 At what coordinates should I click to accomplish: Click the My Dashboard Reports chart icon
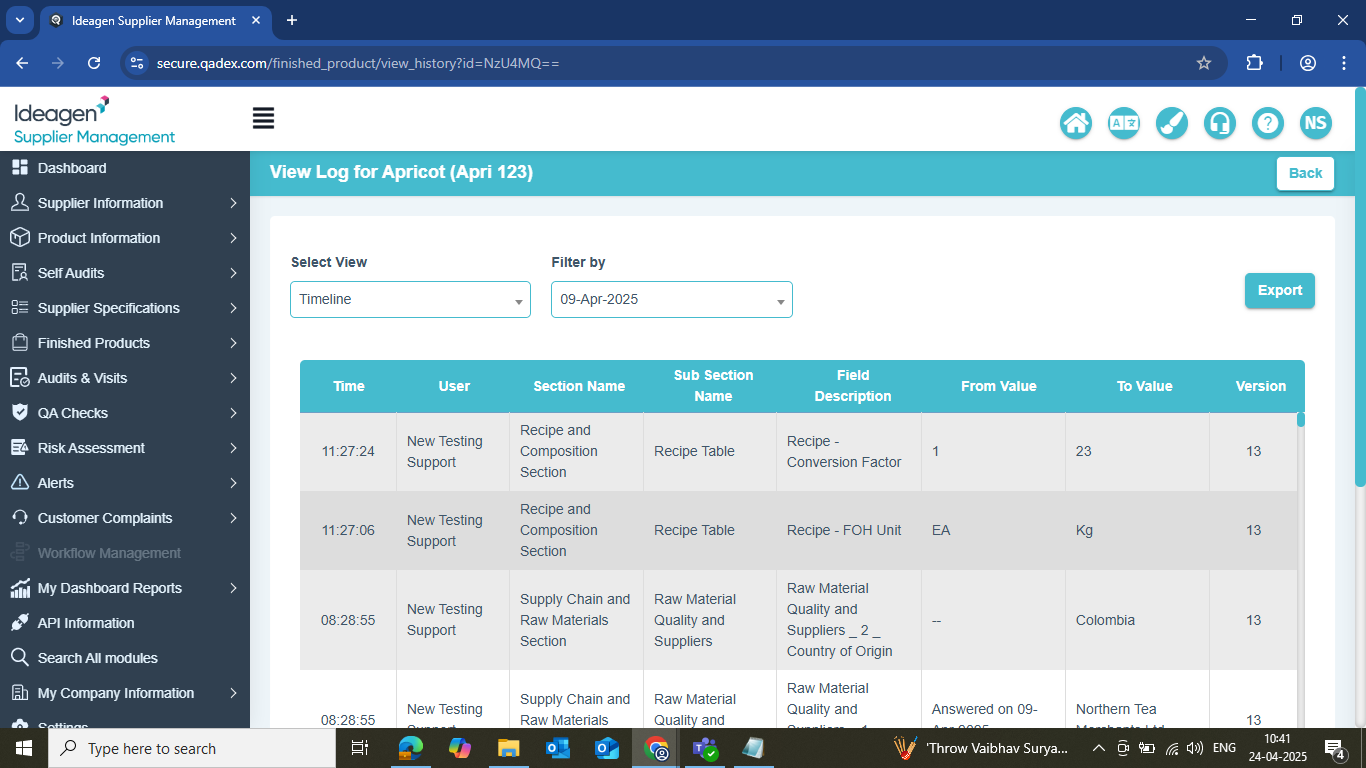coord(19,588)
